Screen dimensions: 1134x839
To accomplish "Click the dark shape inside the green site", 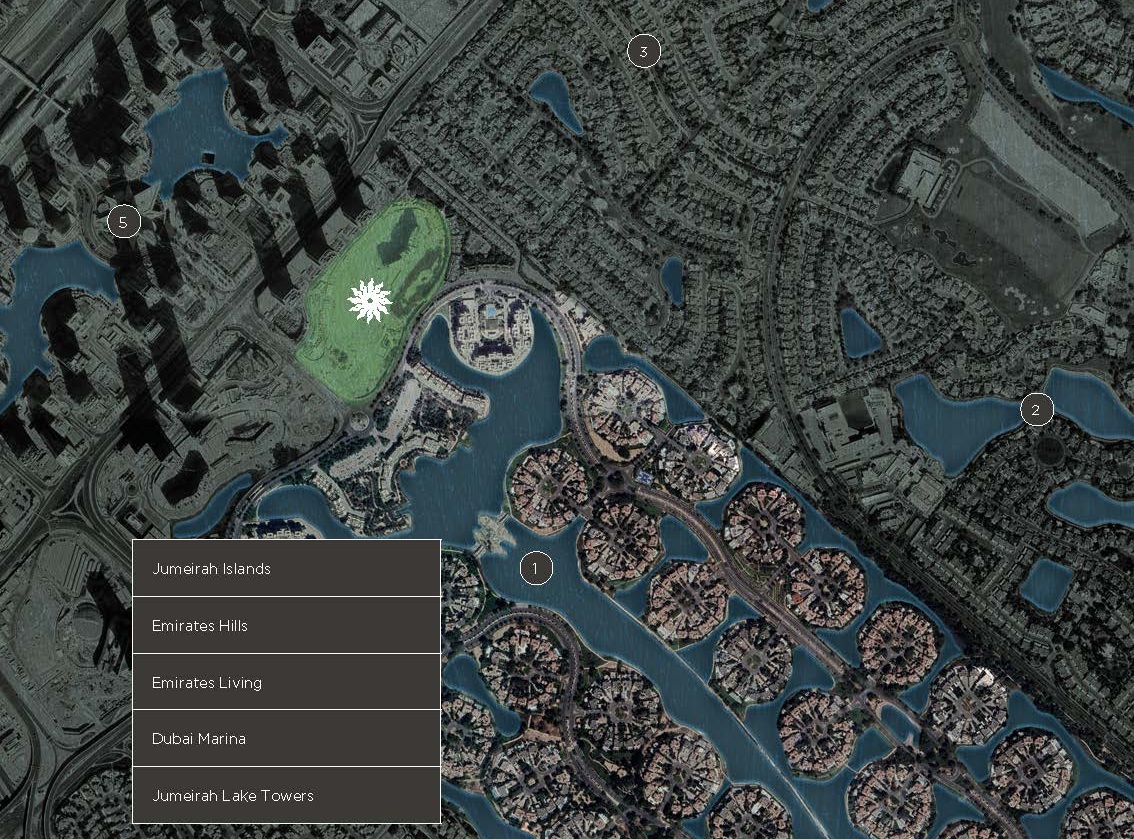I will 399,234.
